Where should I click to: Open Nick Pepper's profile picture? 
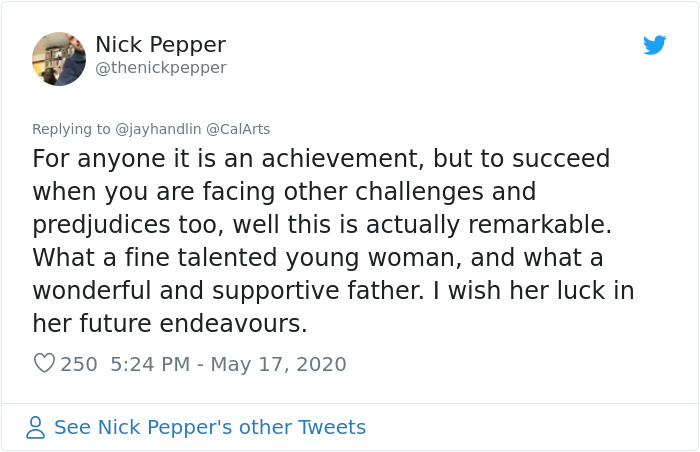point(59,59)
